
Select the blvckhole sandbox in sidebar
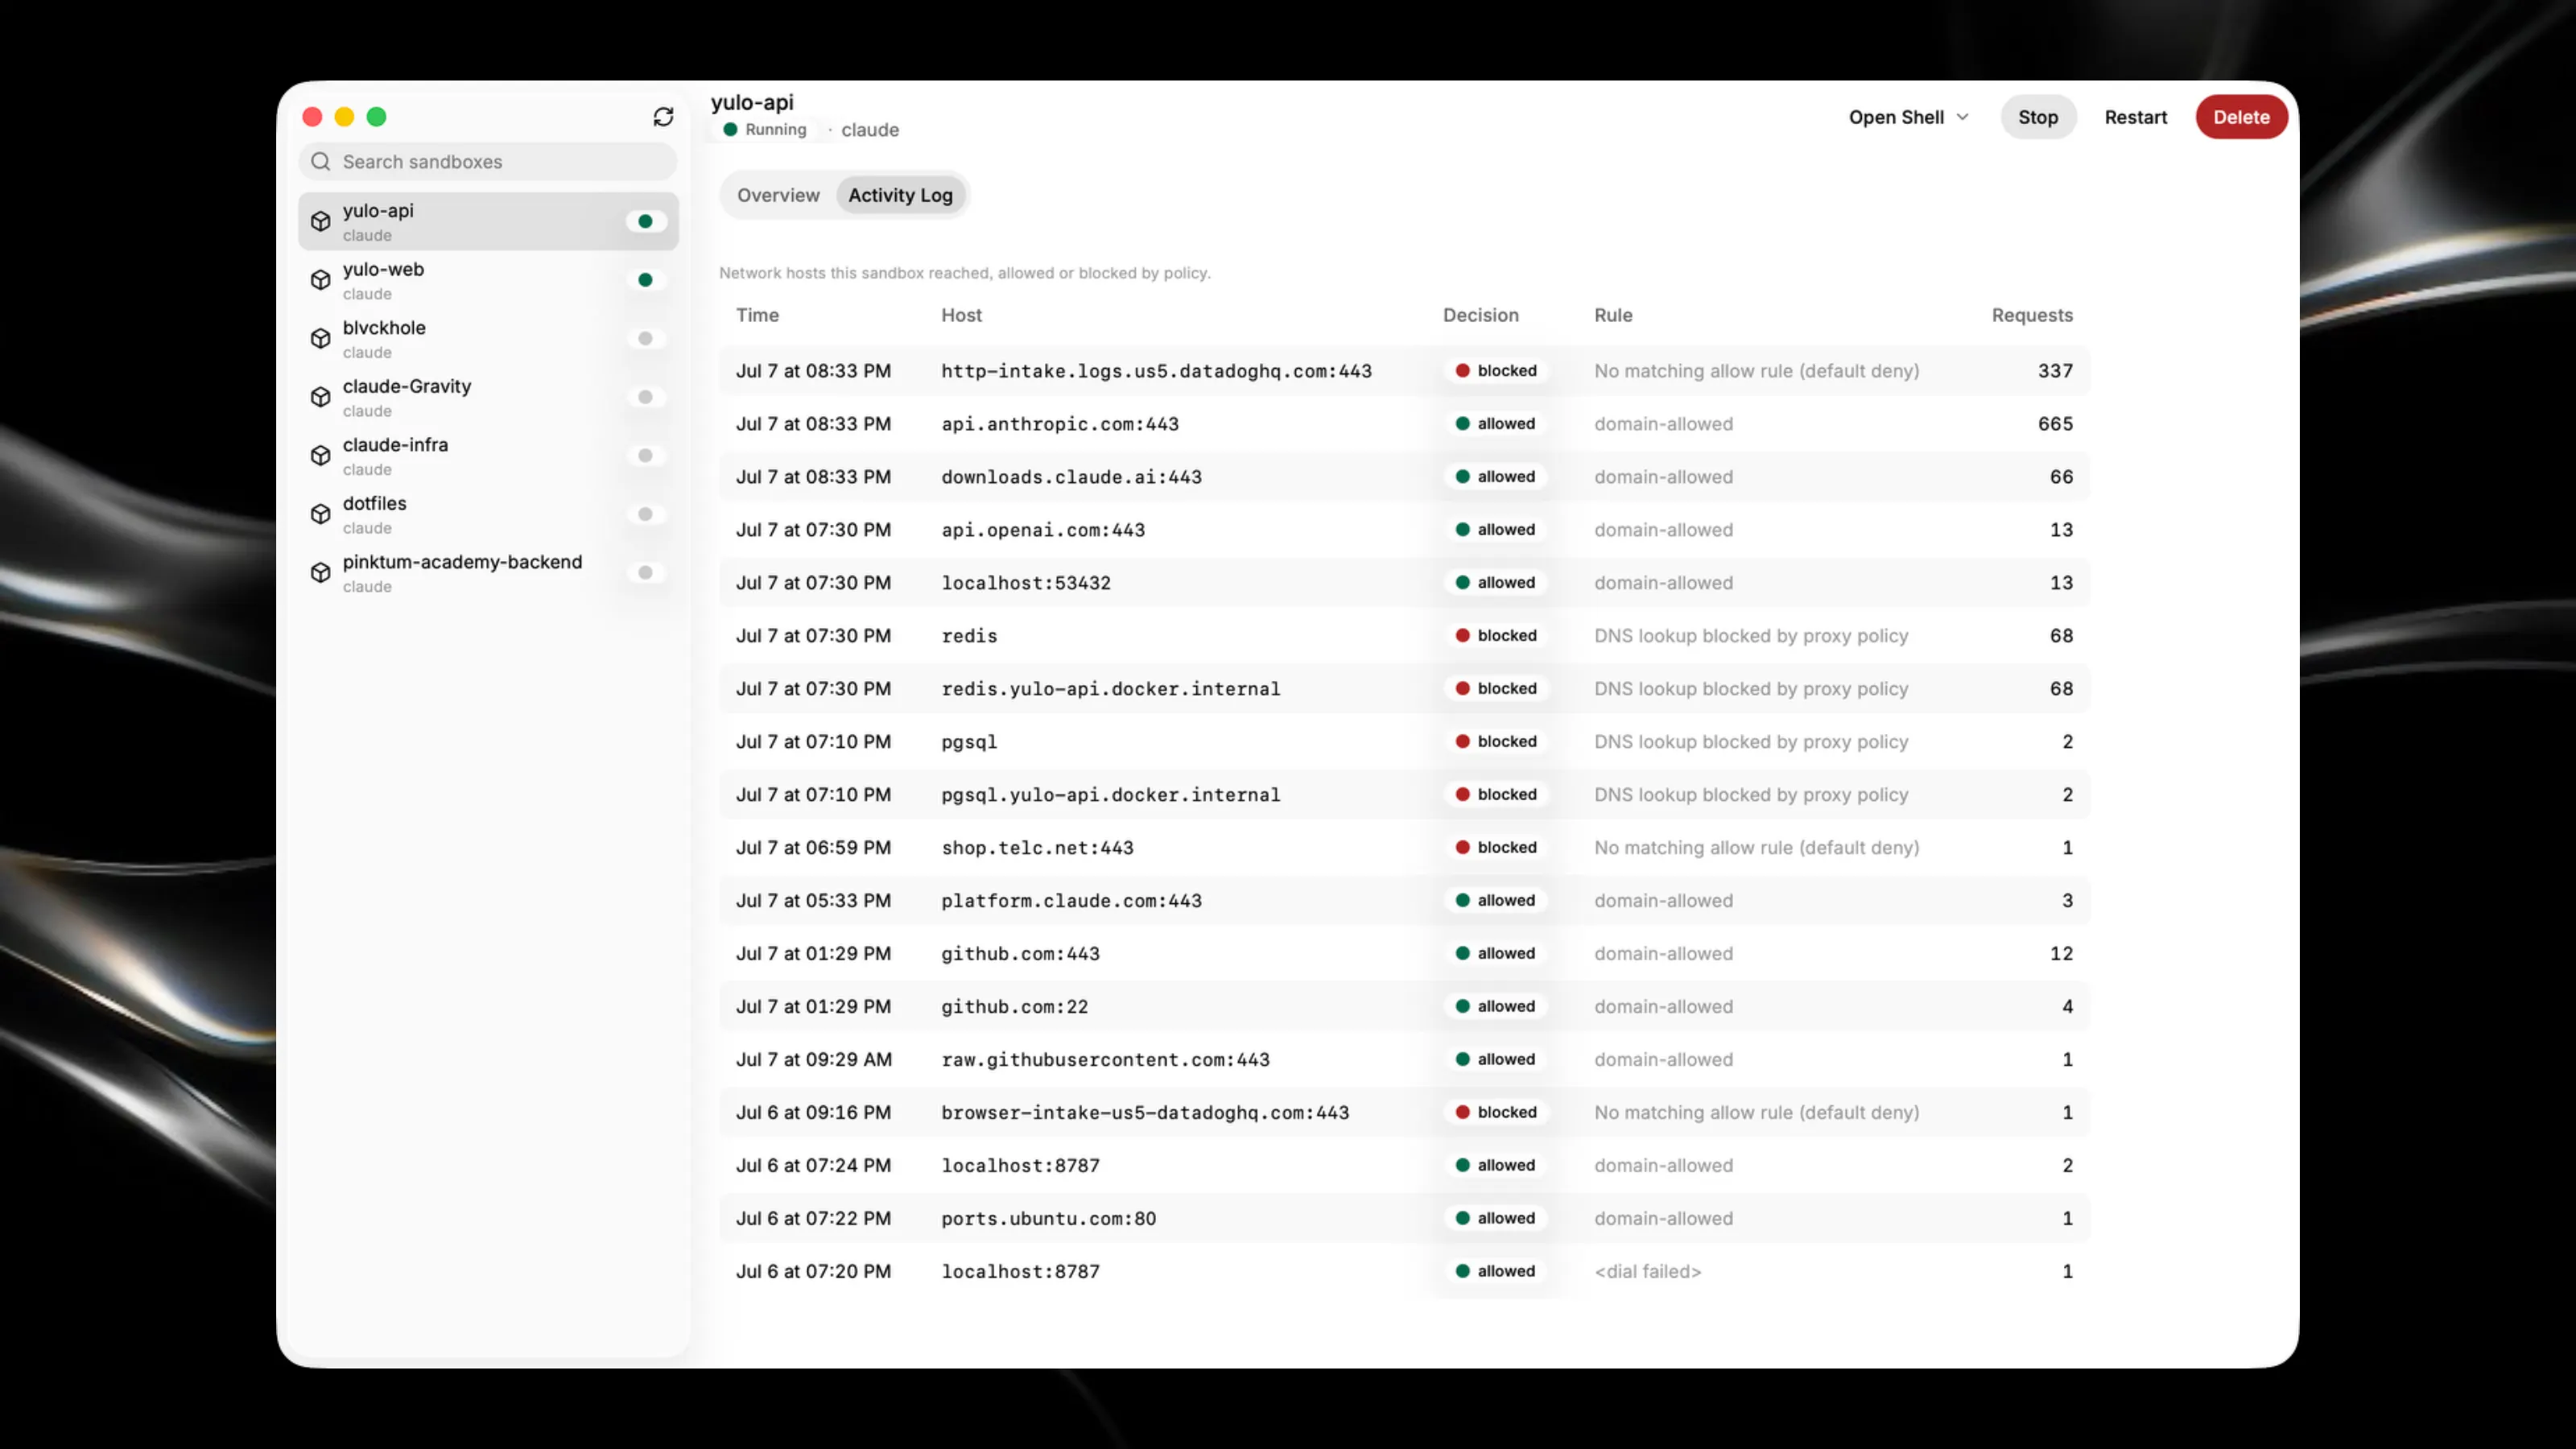tap(488, 338)
